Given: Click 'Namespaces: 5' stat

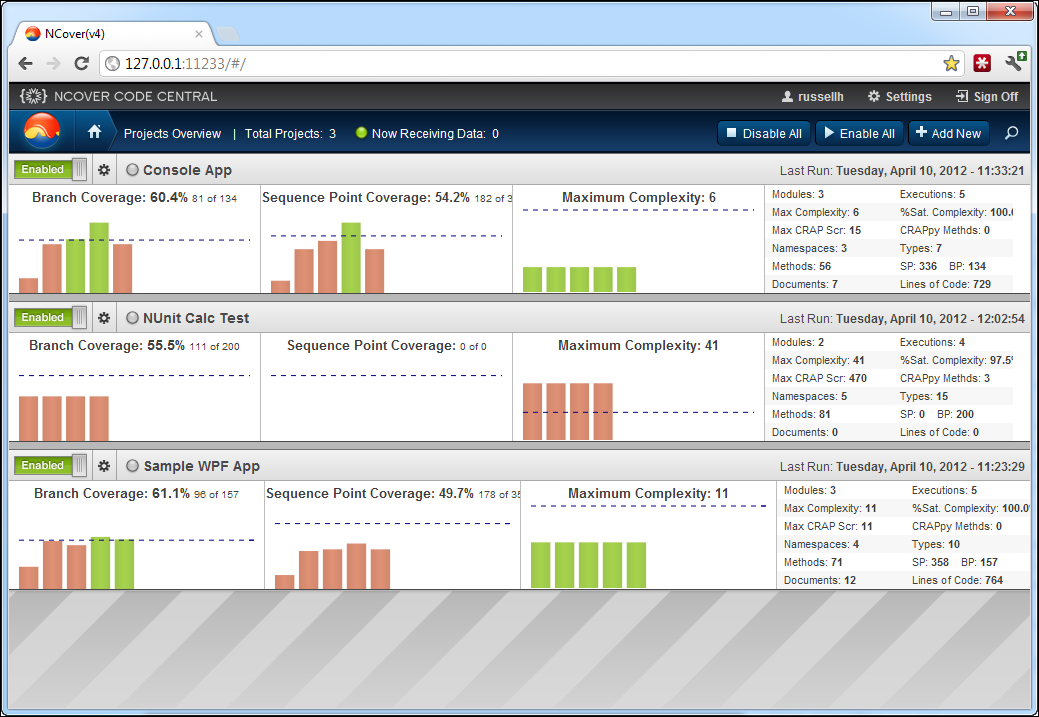Looking at the screenshot, I should 809,396.
